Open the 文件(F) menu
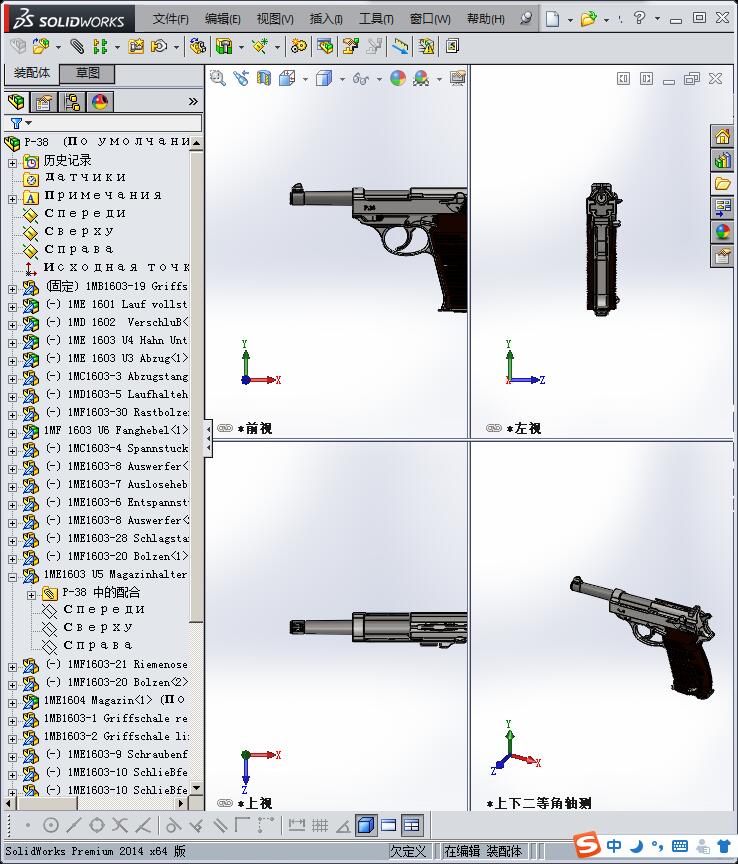Viewport: 738px width, 864px height. (170, 19)
